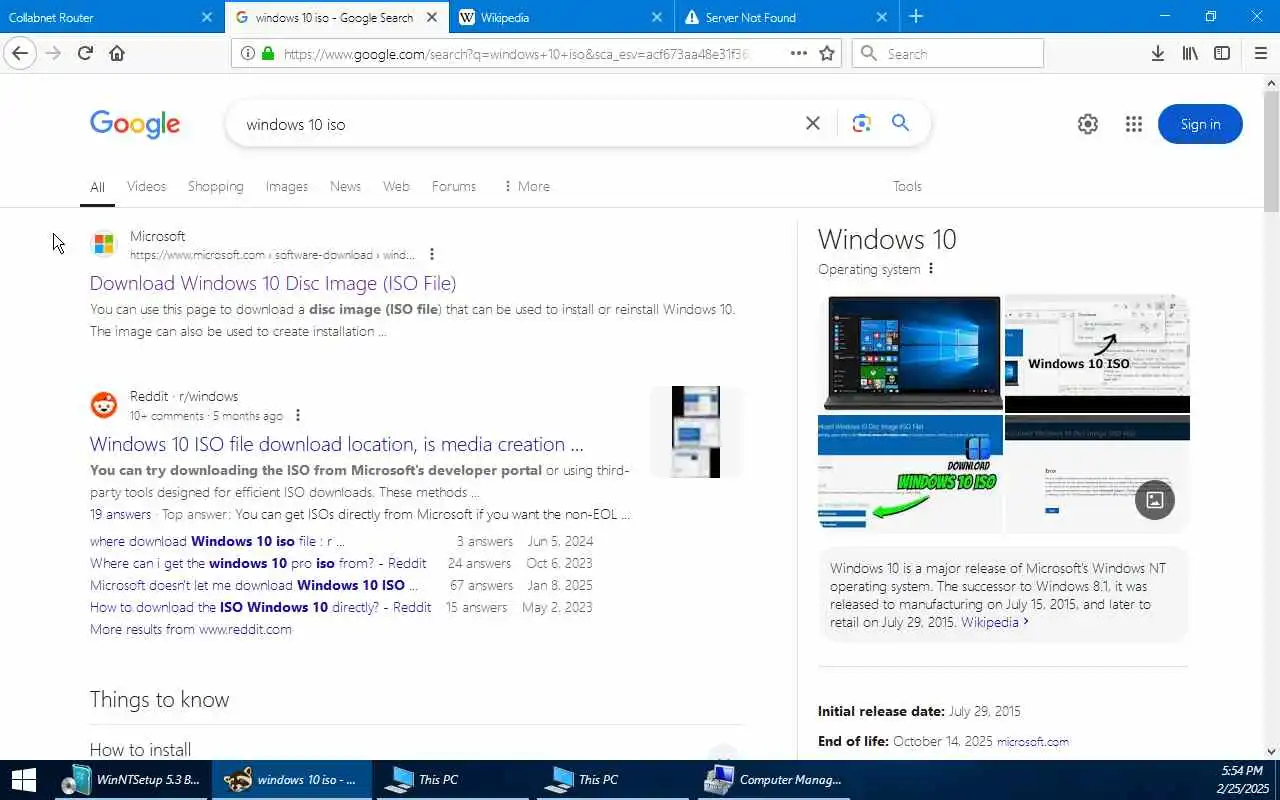Close the Collabnet Router tab
Viewport: 1280px width, 800px height.
(x=207, y=17)
